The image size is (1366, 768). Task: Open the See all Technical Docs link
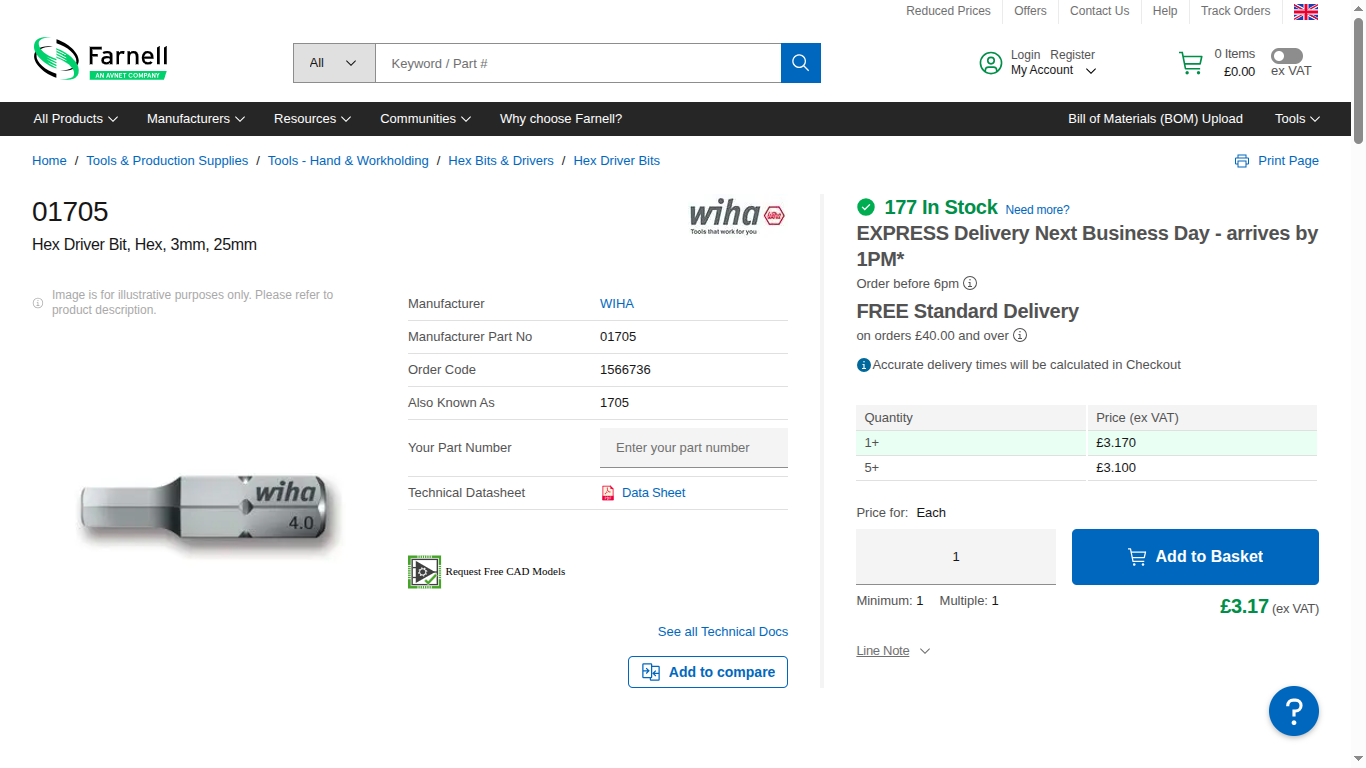click(723, 632)
